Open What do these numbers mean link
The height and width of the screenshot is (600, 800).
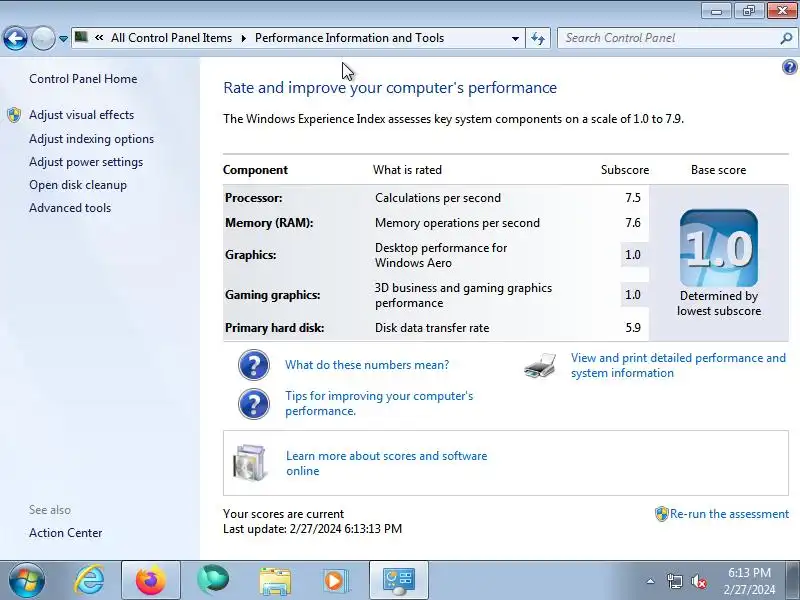367,365
